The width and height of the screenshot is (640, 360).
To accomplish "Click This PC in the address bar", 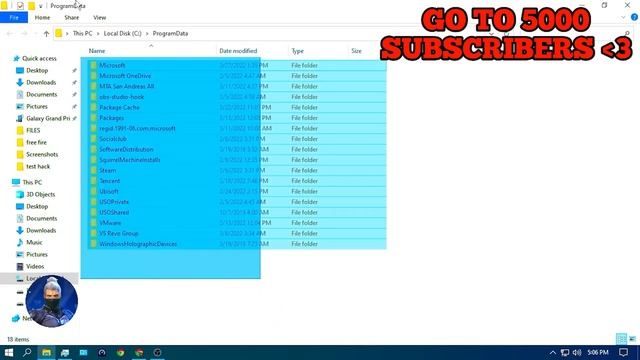I will (x=82, y=33).
